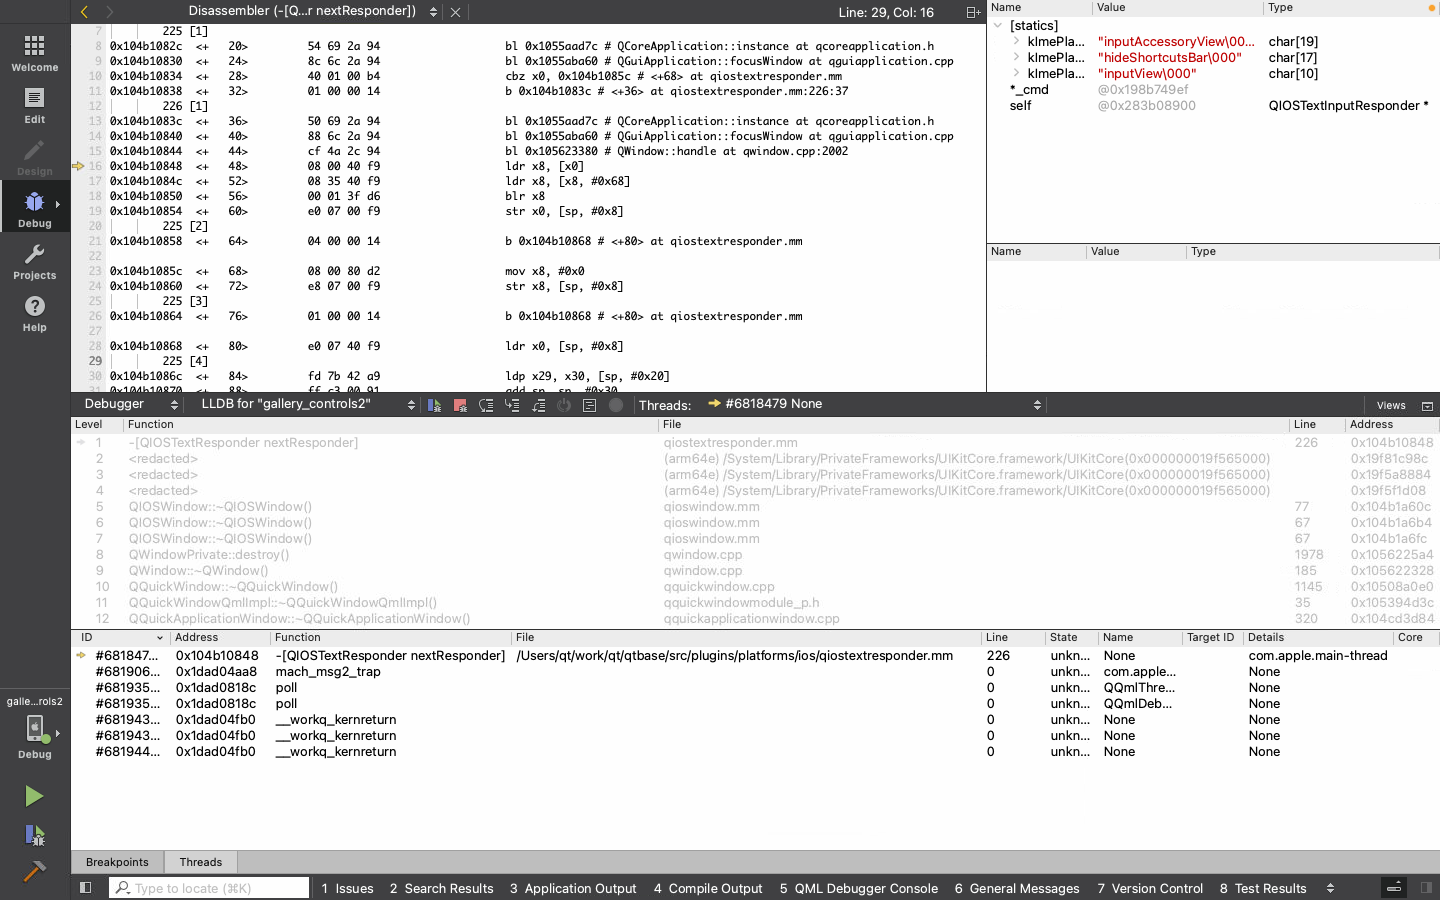Split the editor view
Viewport: 1440px width, 900px height.
[973, 12]
